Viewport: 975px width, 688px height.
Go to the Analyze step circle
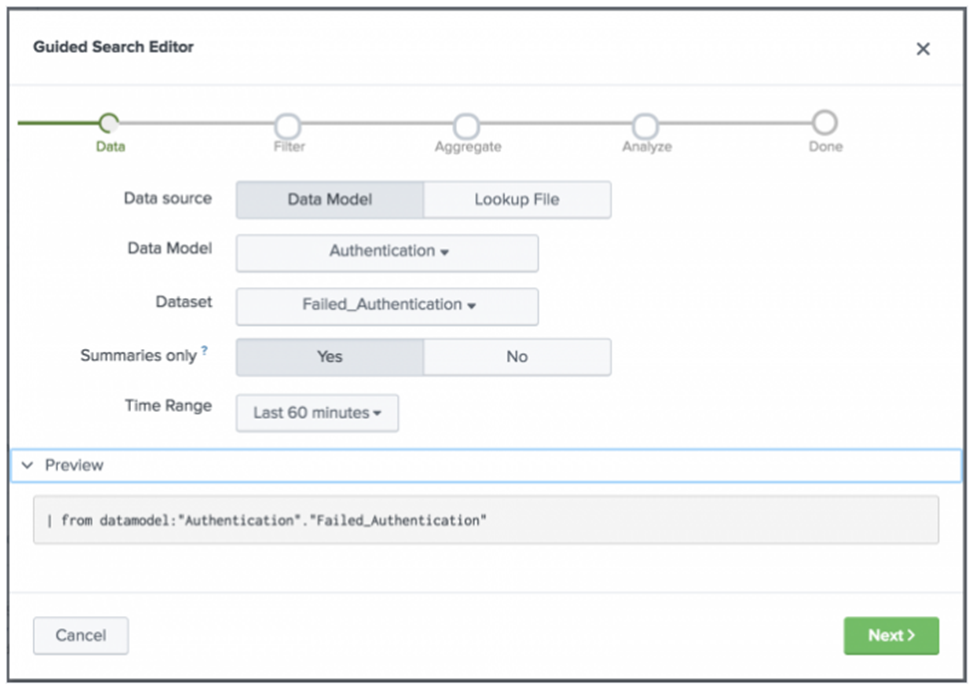[646, 125]
